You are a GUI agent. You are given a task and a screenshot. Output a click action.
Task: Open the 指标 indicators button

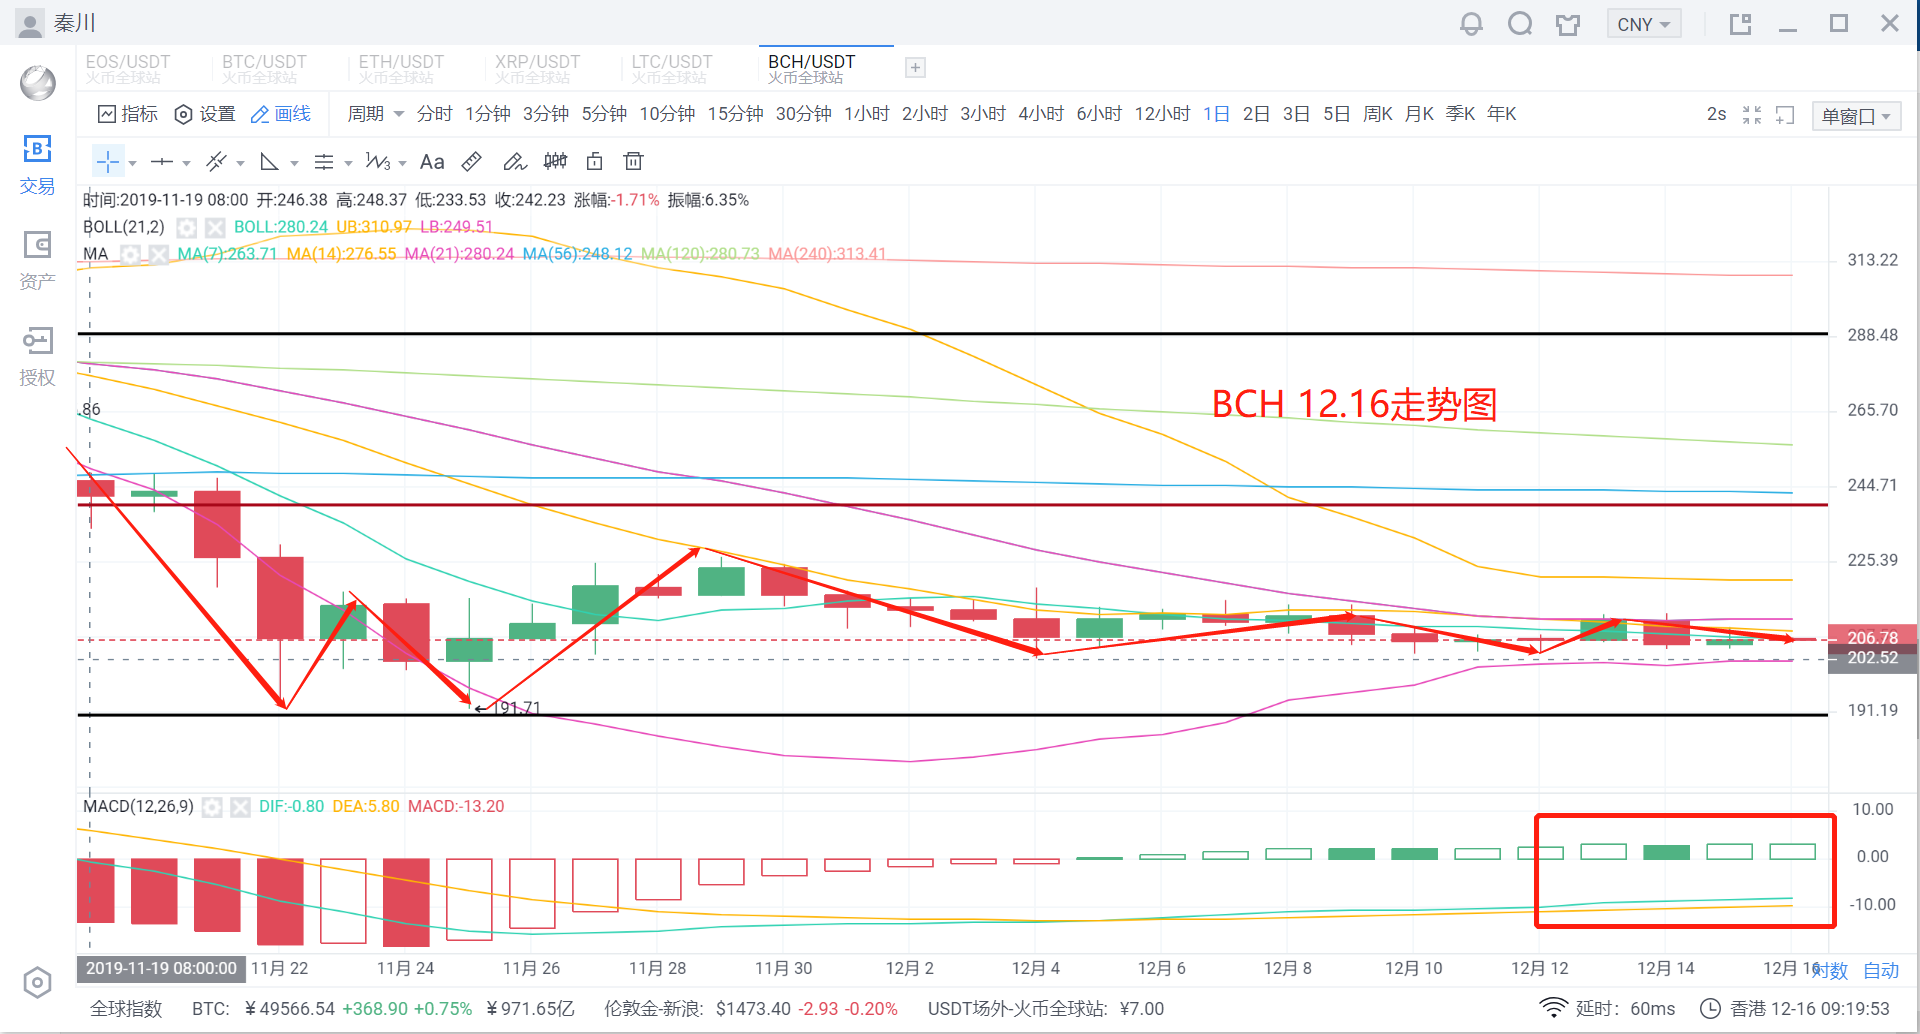click(x=128, y=114)
